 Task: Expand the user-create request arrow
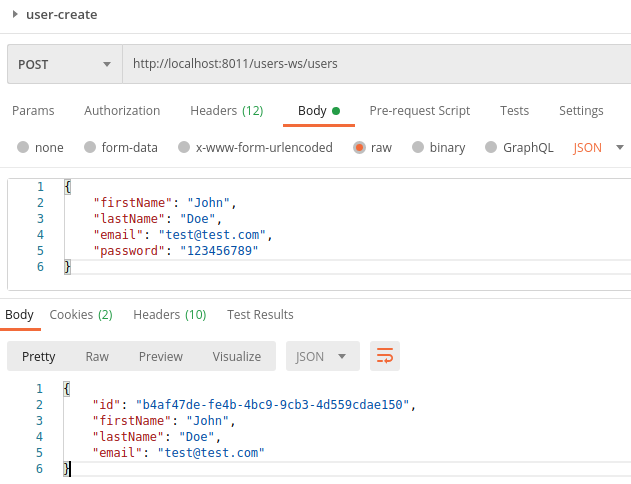pyautogui.click(x=15, y=15)
